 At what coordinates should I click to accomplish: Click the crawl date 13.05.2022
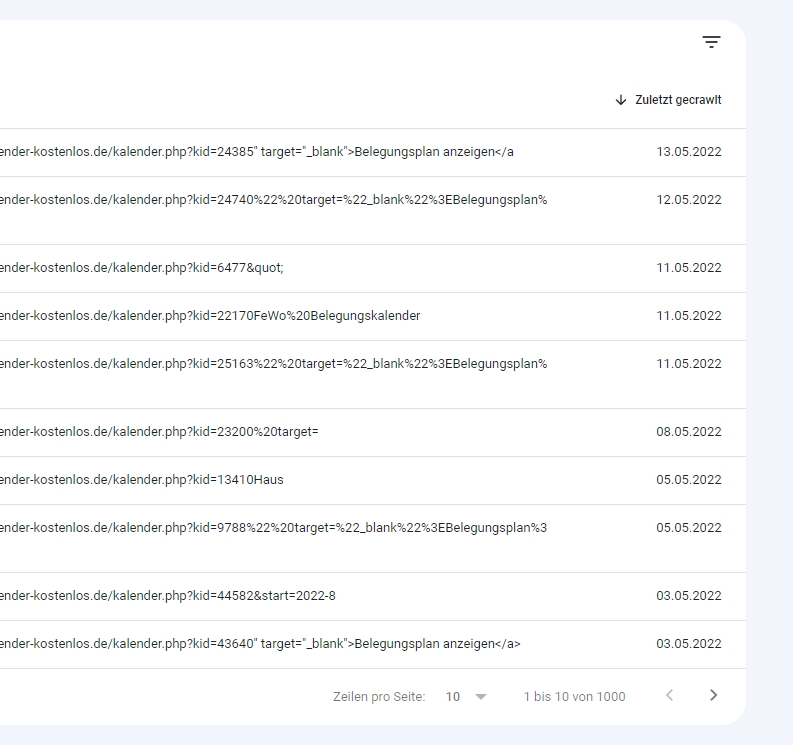point(688,152)
